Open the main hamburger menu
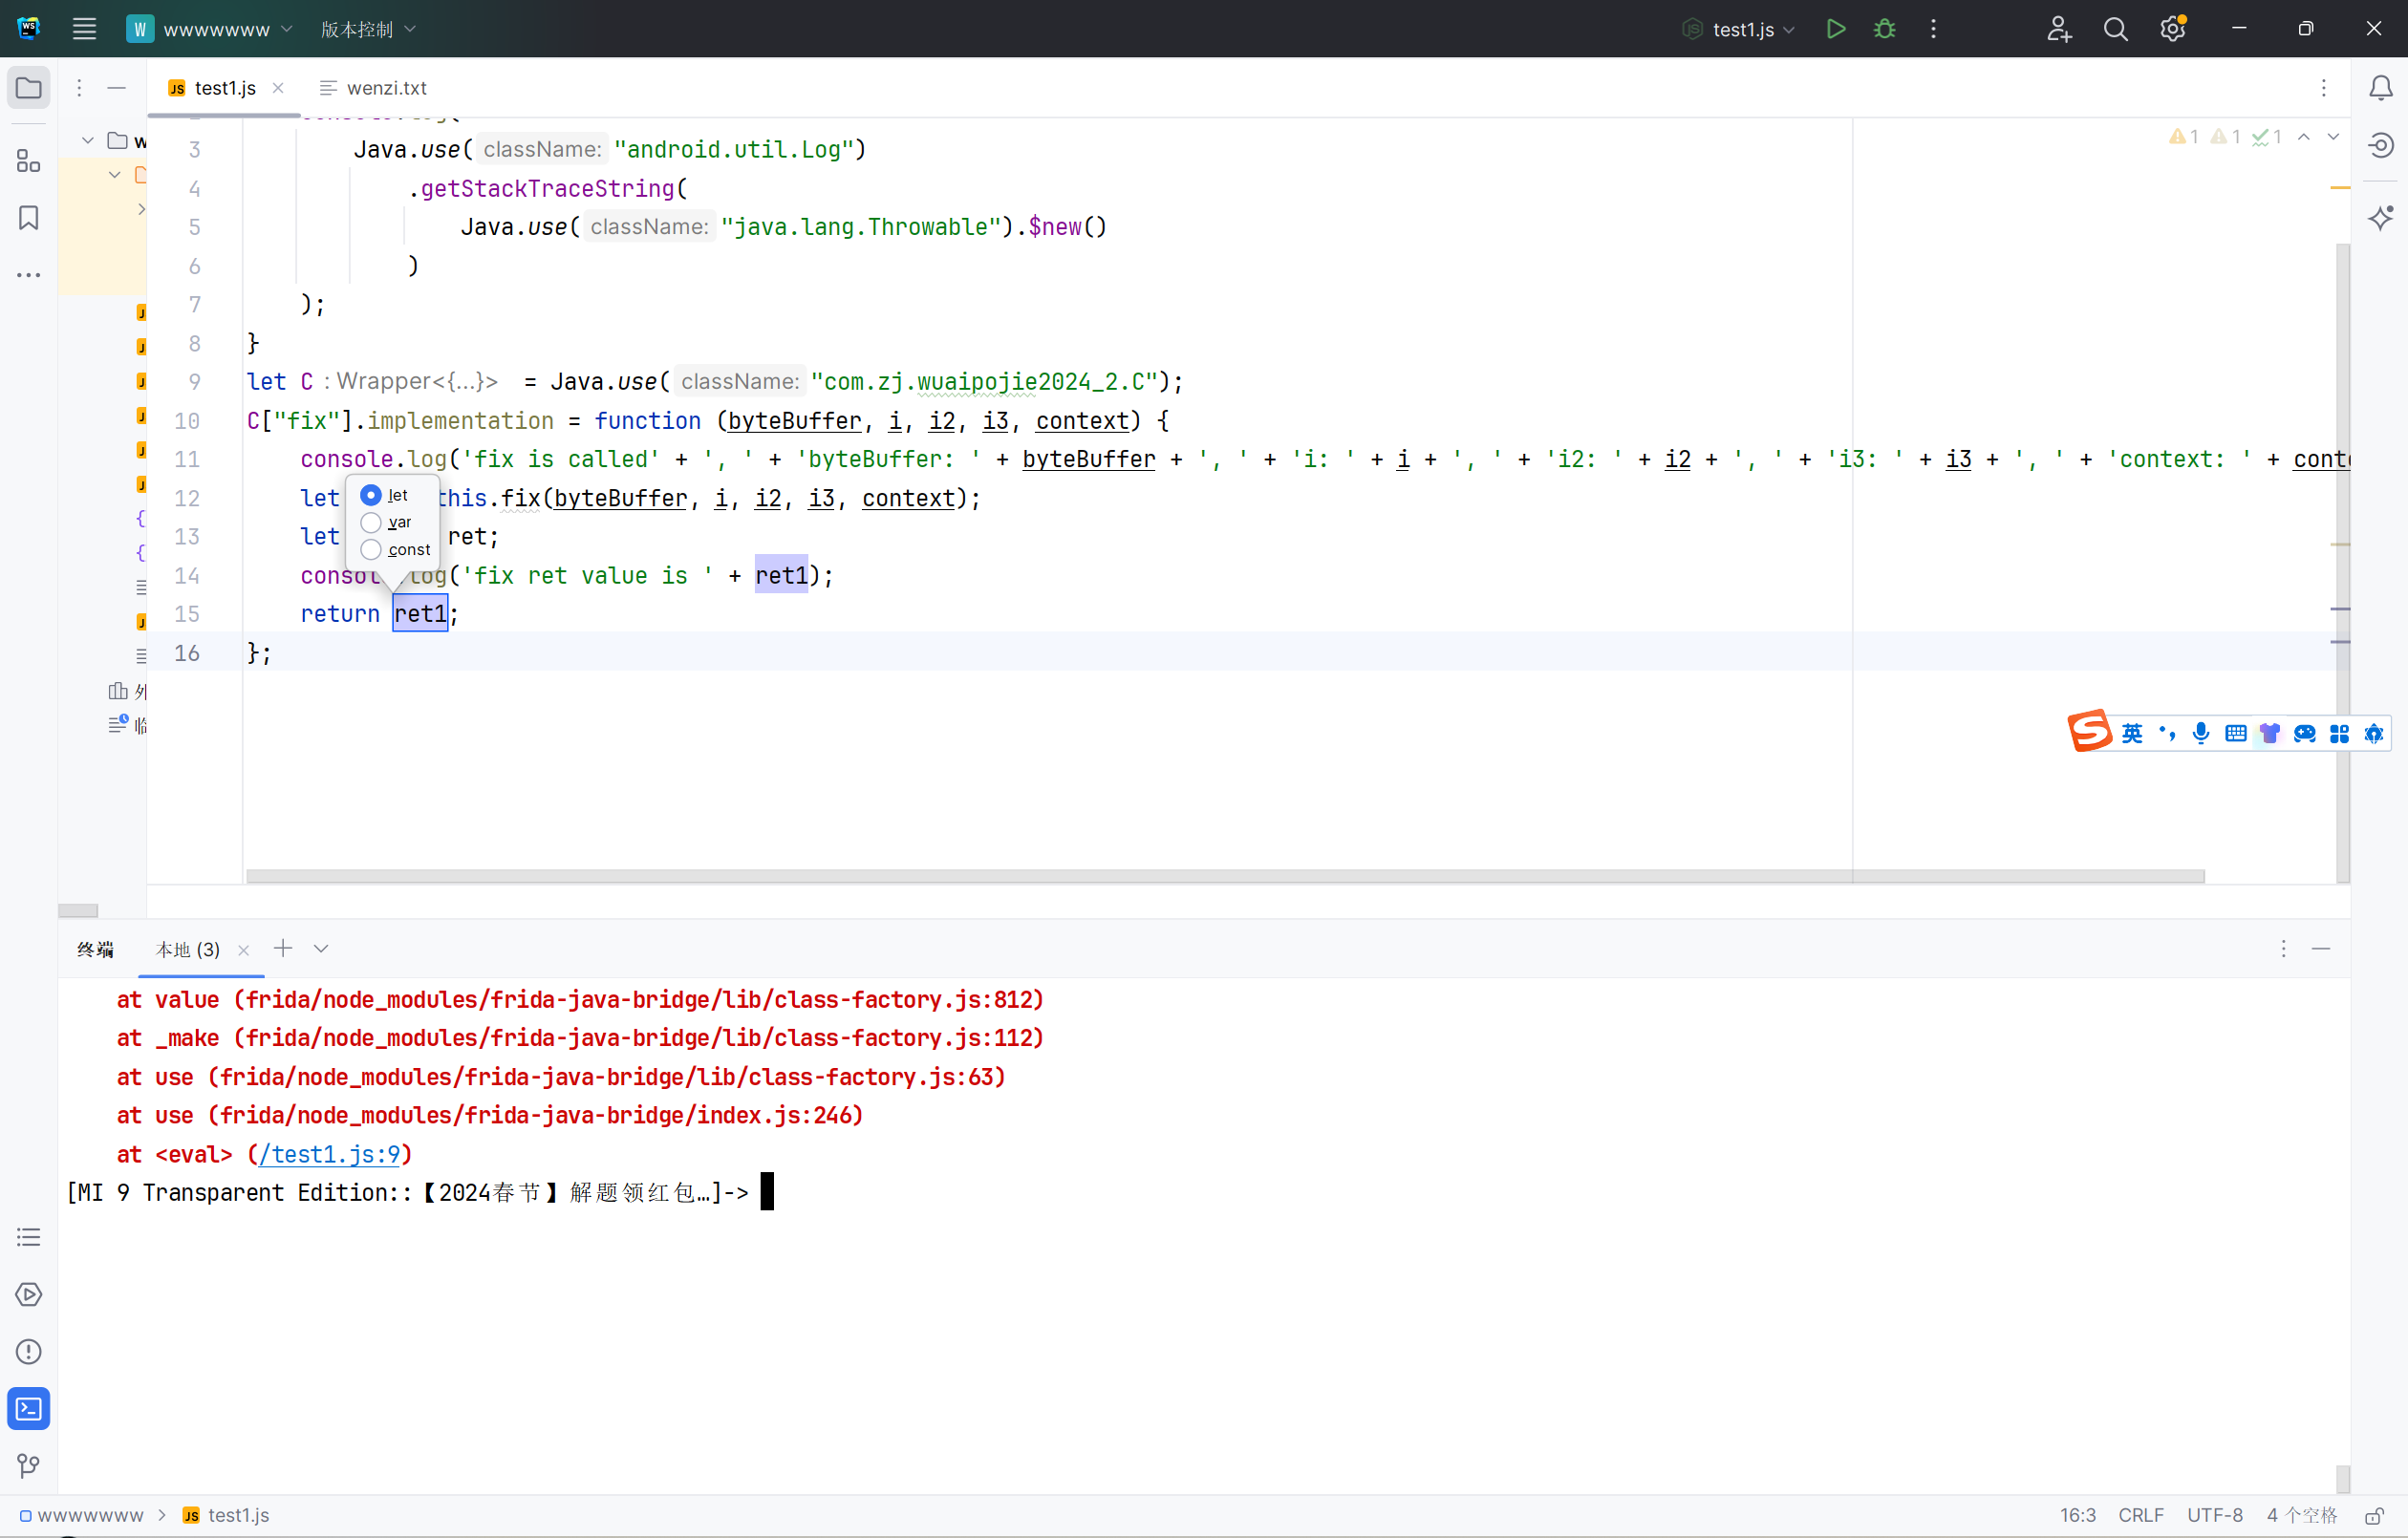 [x=84, y=29]
